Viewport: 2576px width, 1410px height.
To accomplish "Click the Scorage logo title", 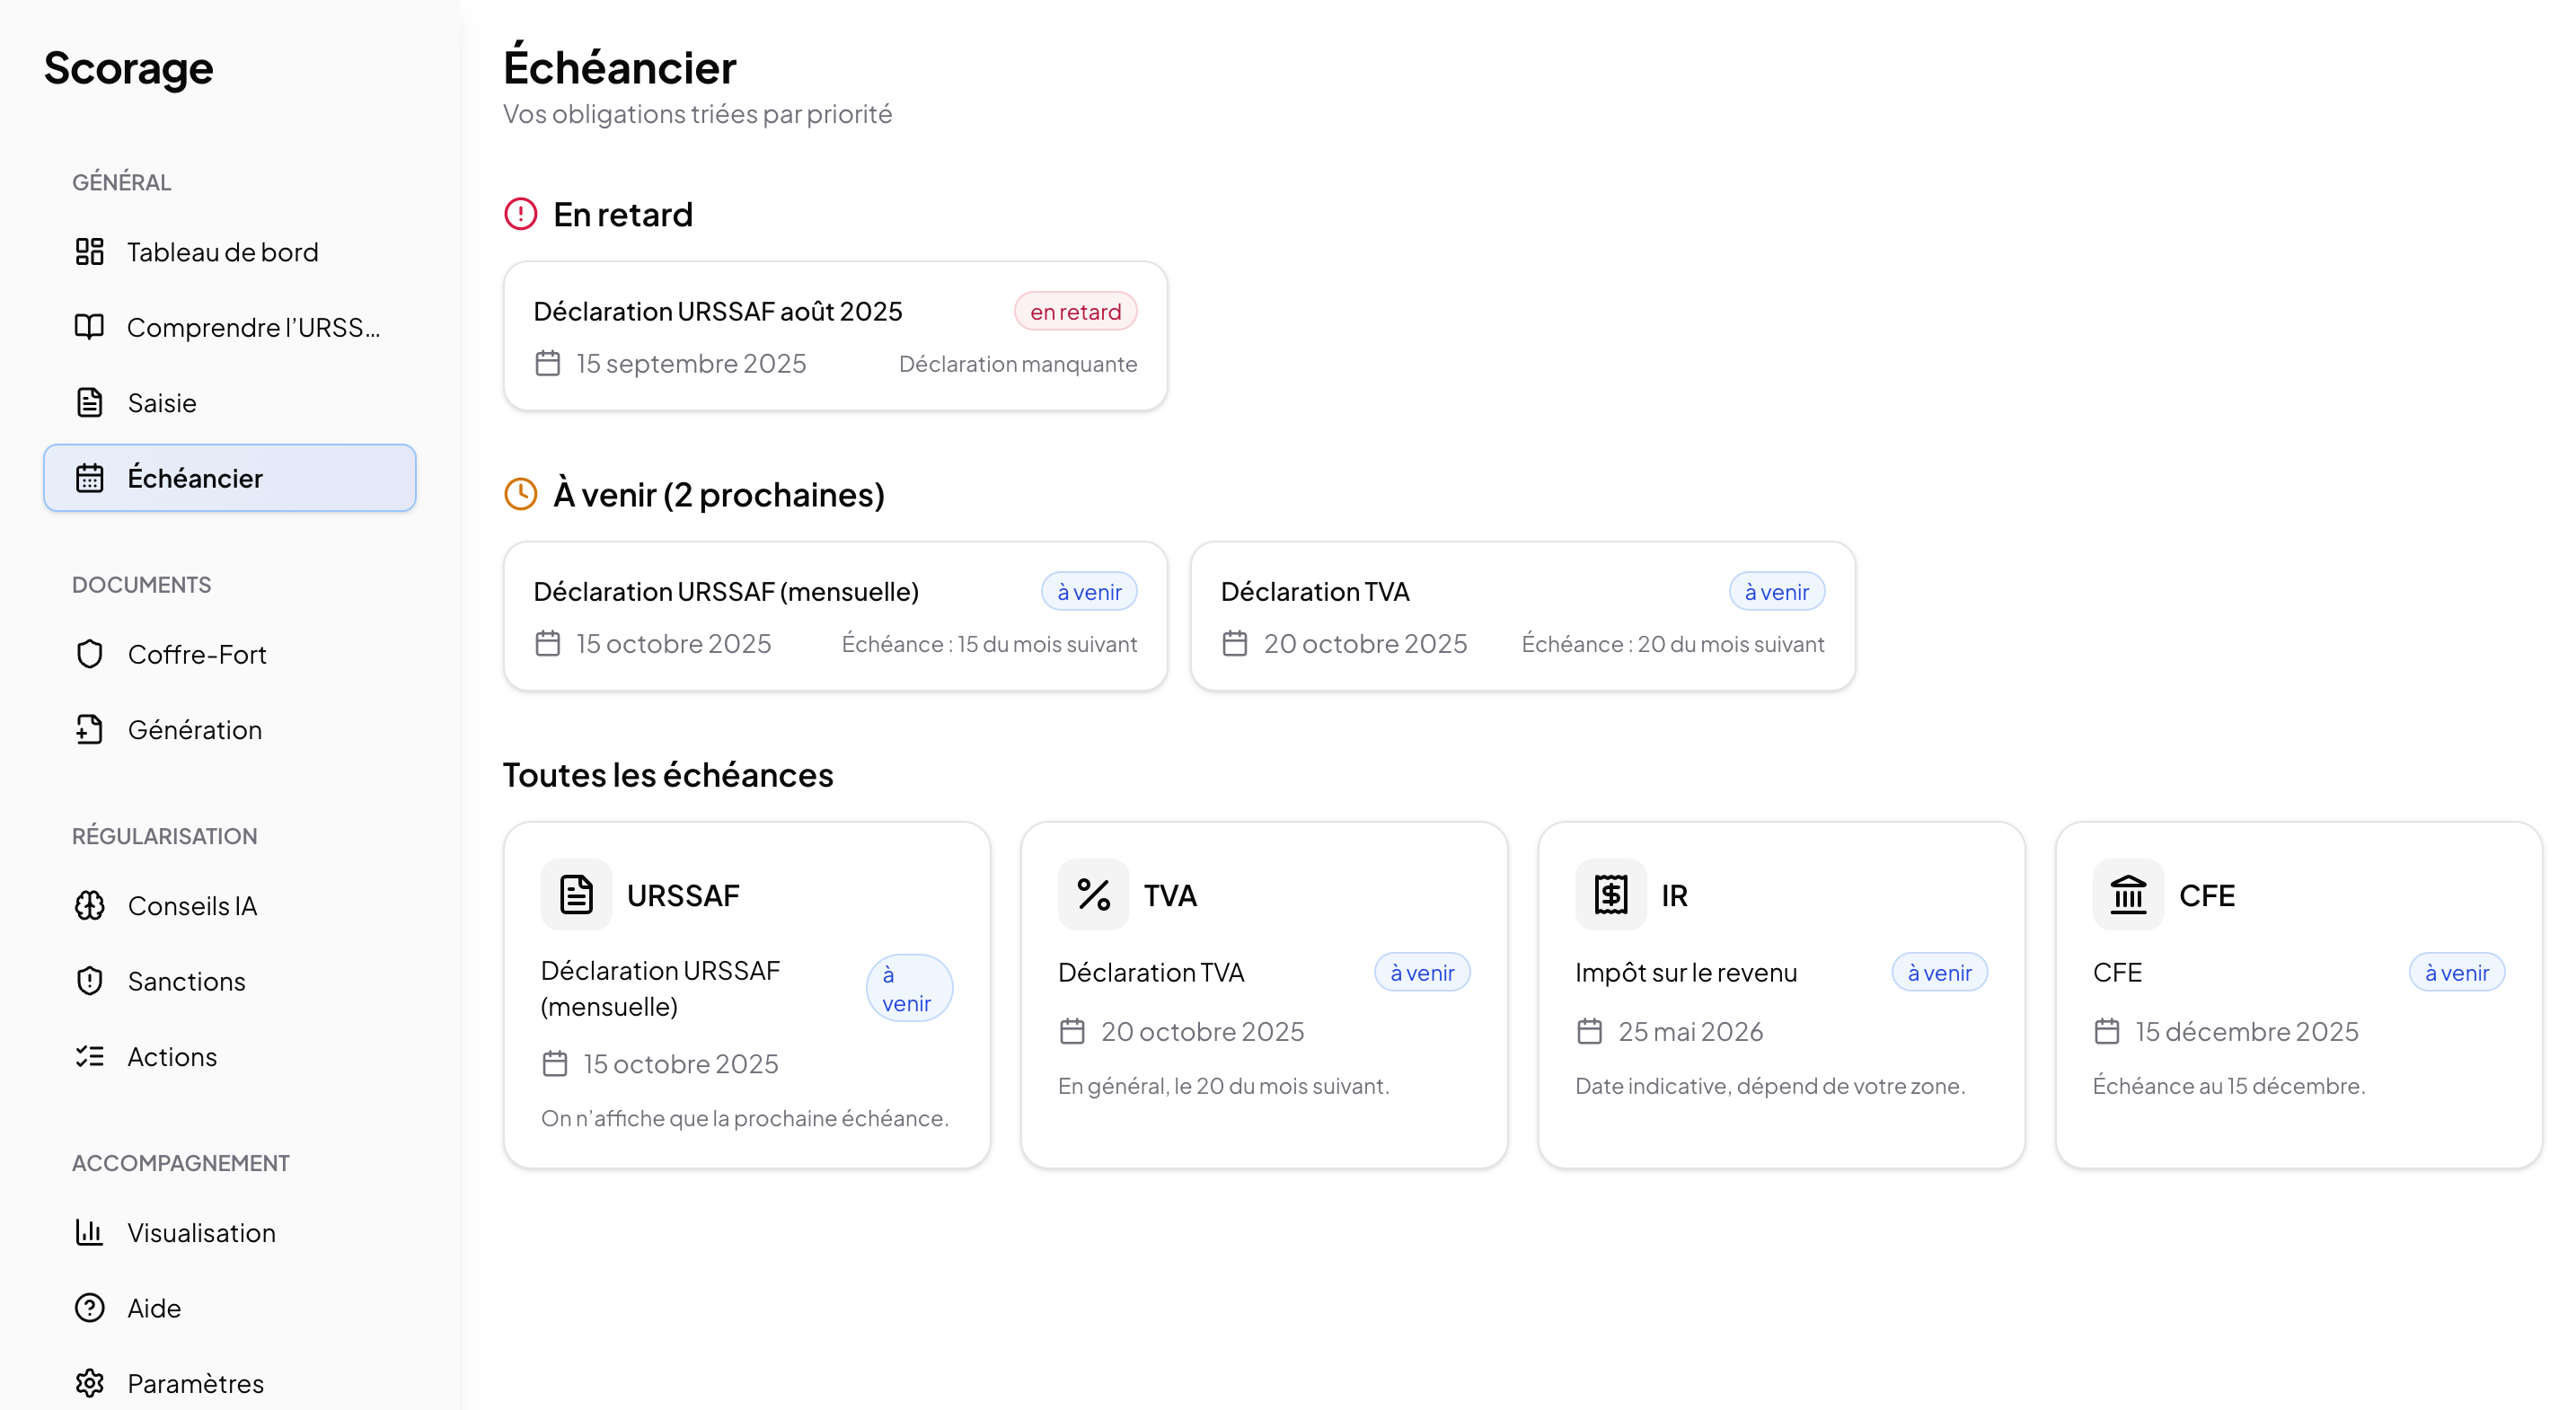I will click(129, 68).
